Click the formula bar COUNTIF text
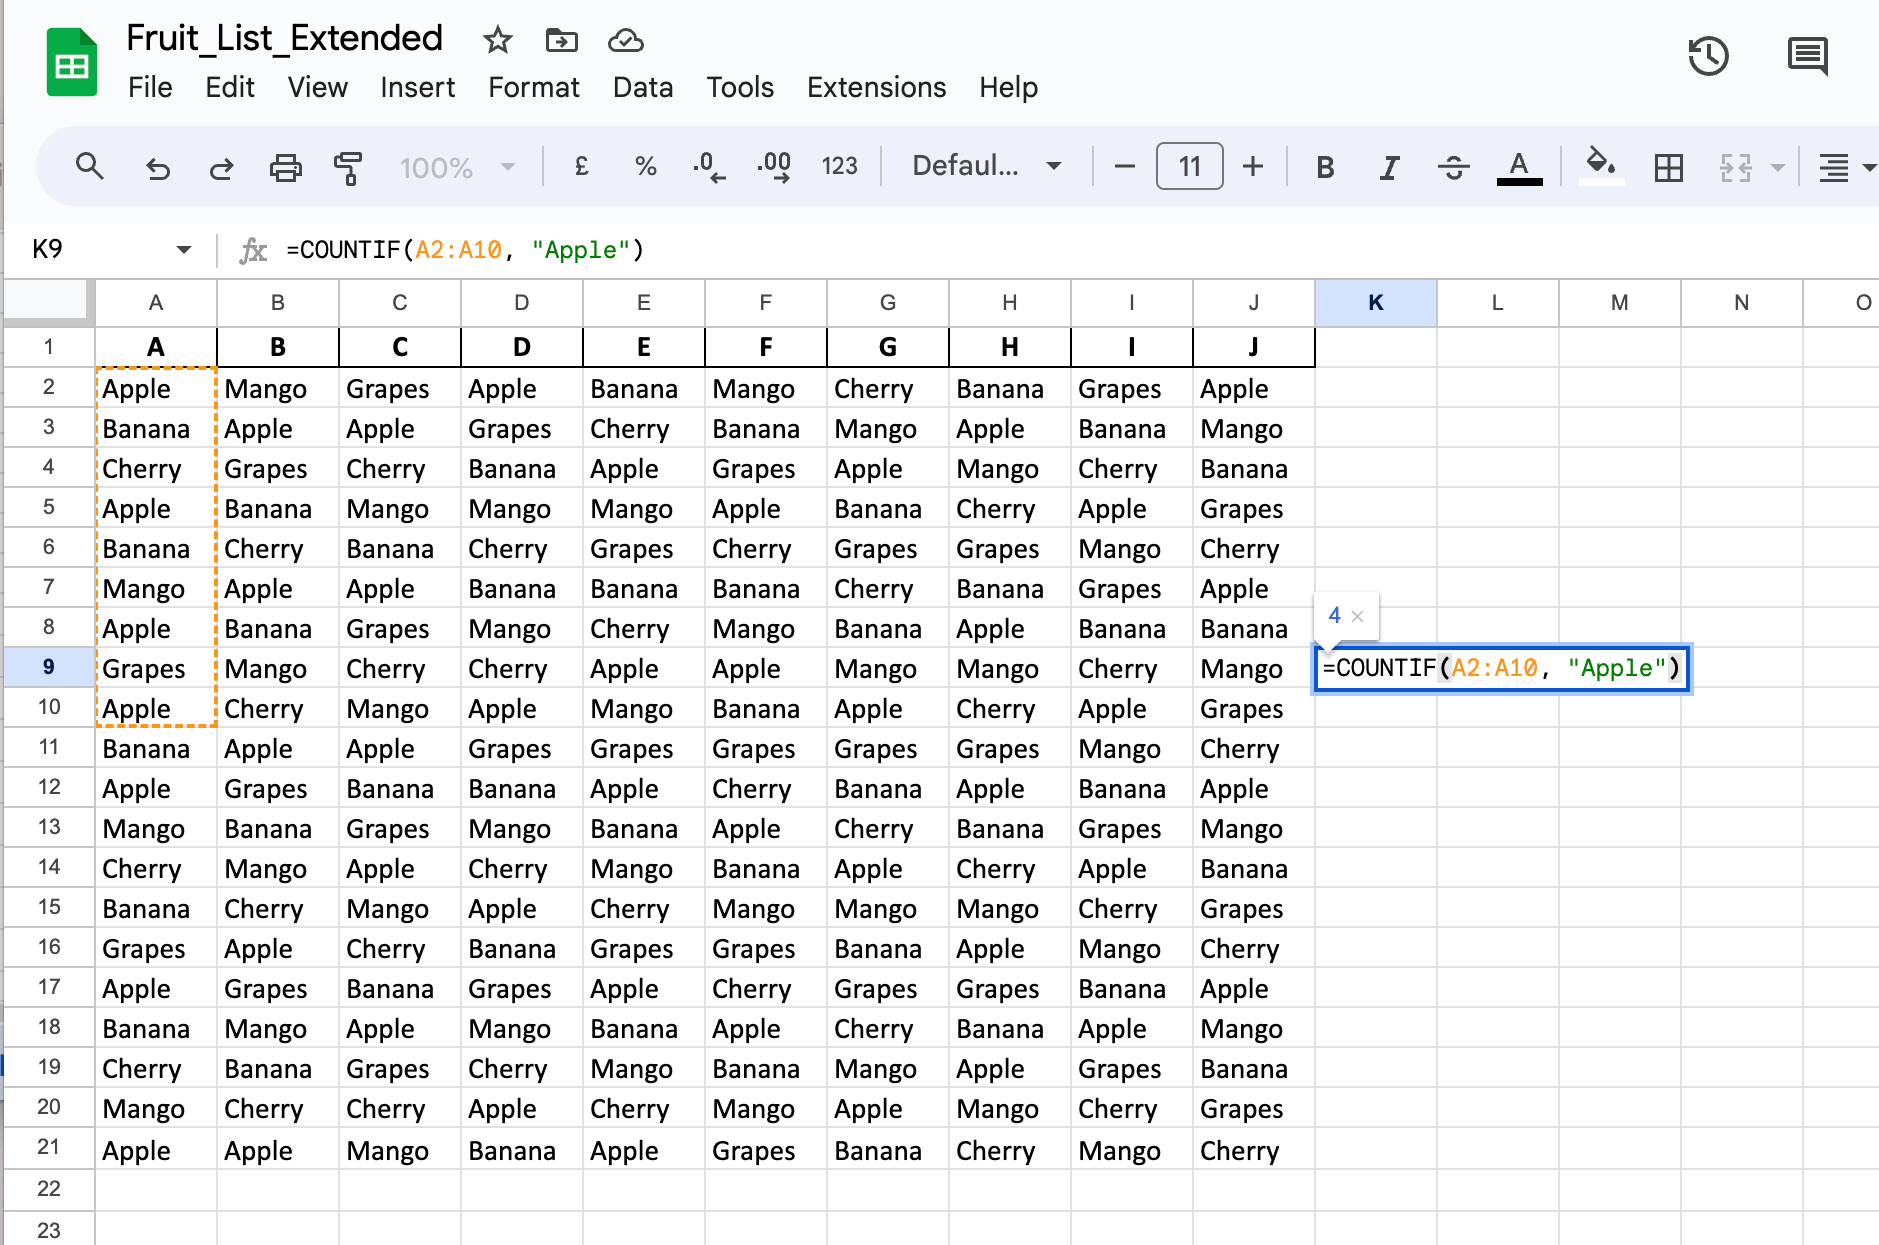Viewport: 1879px width, 1245px height. (x=465, y=249)
